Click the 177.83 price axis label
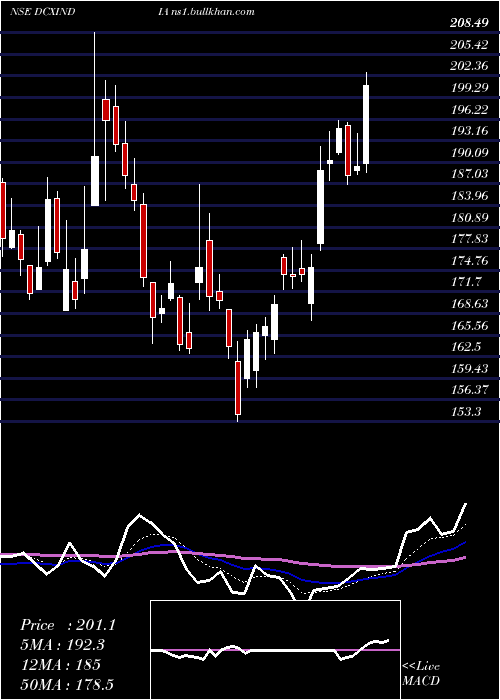The width and height of the screenshot is (500, 700). (x=469, y=238)
